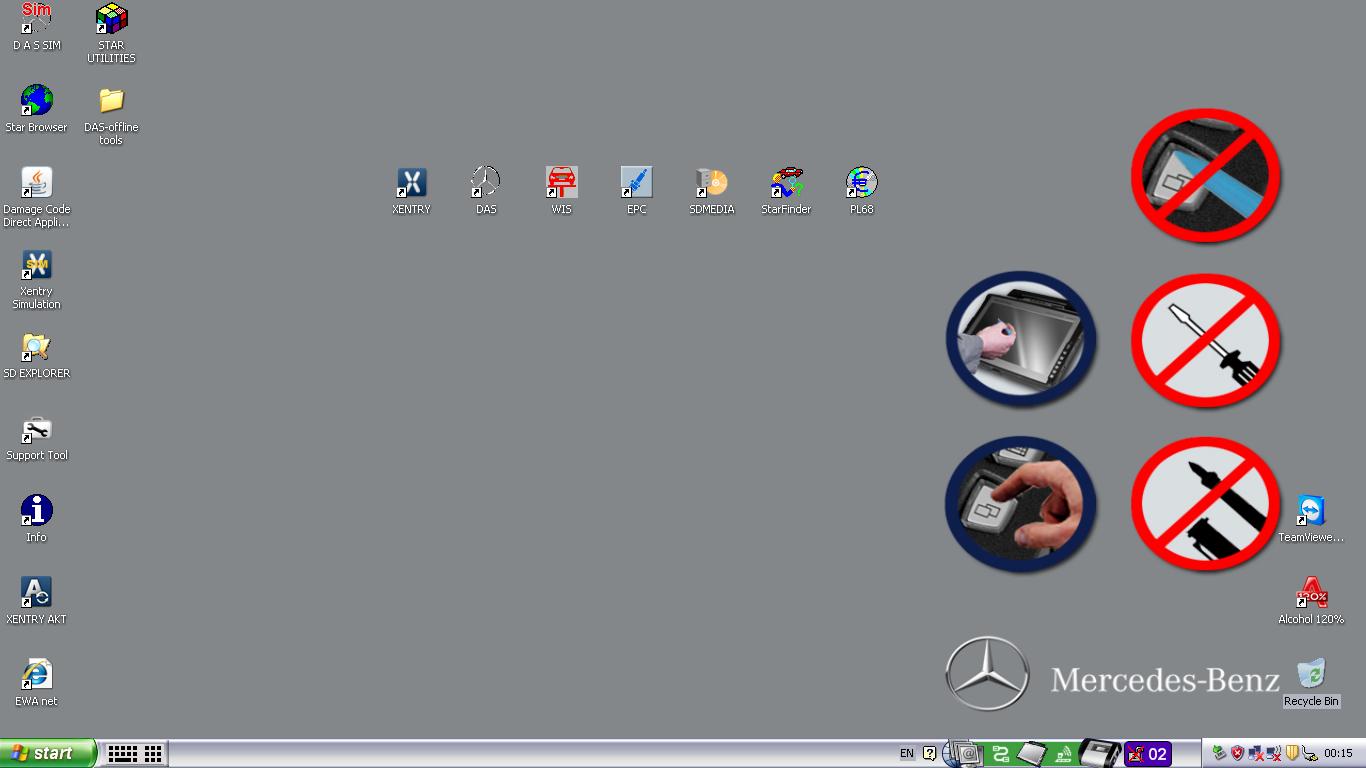The image size is (1366, 768).
Task: Click the EN language indicator in taskbar
Action: click(x=906, y=753)
